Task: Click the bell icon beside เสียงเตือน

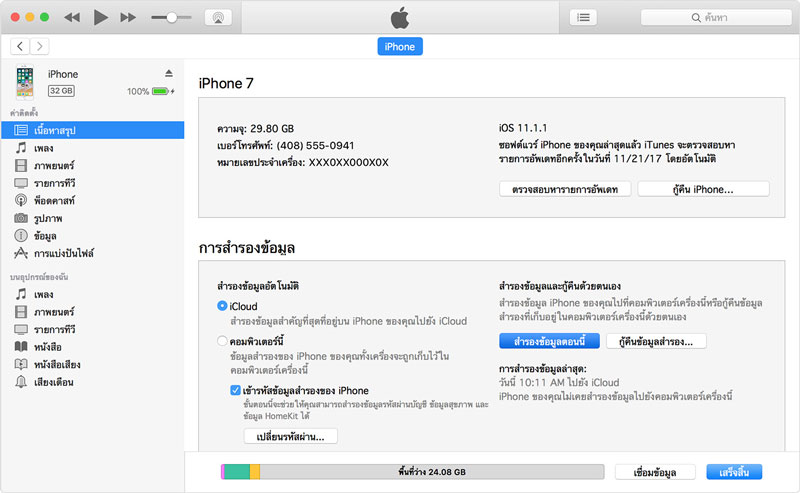Action: pyautogui.click(x=21, y=382)
